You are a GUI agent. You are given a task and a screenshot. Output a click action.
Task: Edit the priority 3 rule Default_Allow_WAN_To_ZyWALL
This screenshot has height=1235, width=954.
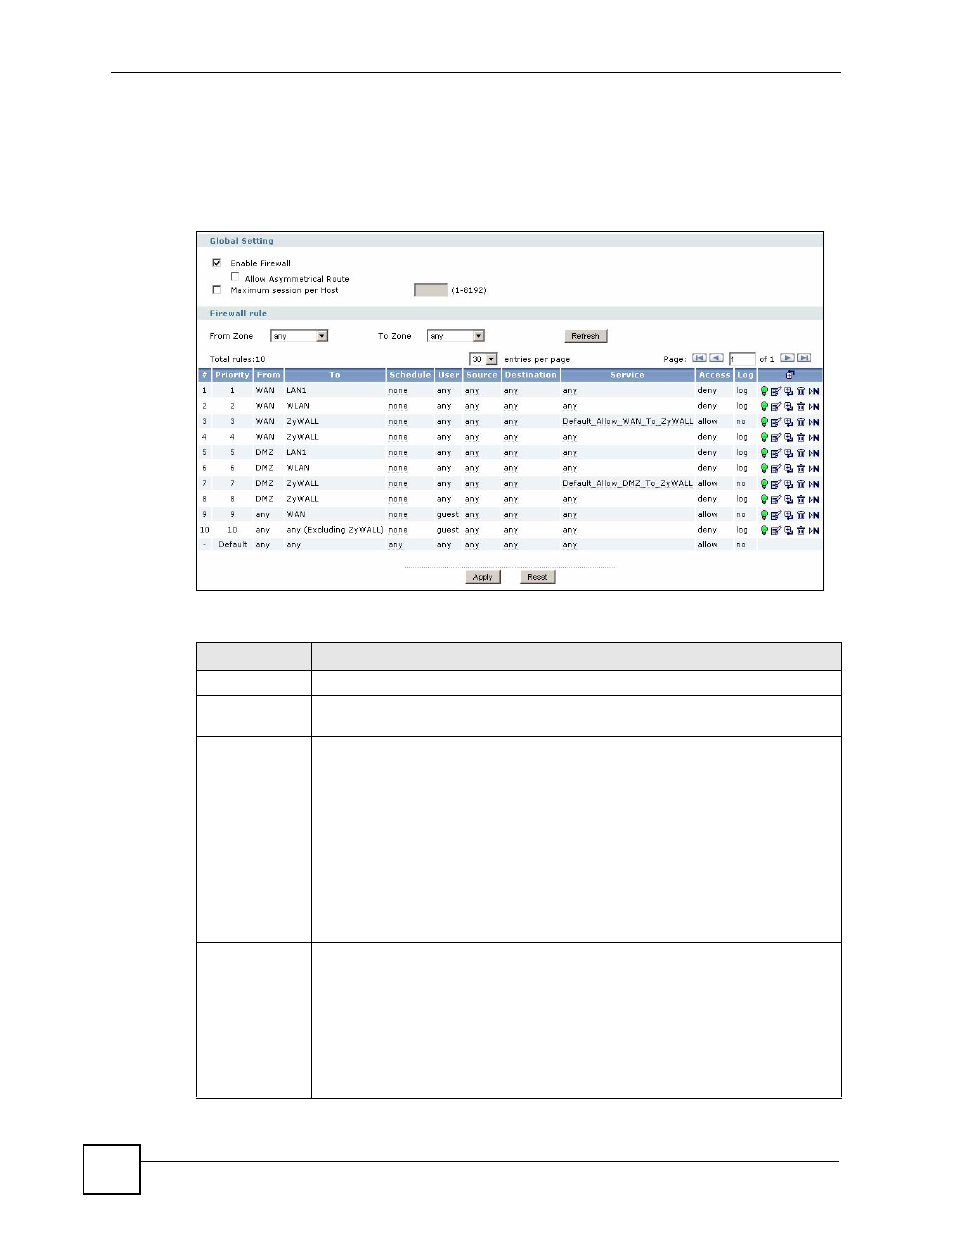pyautogui.click(x=776, y=422)
